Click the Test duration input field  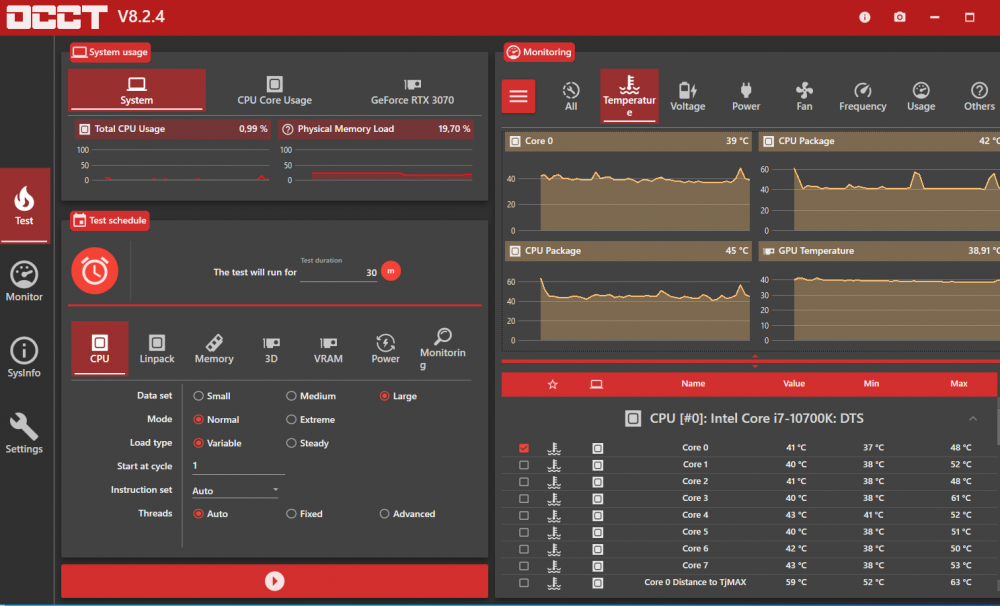(338, 272)
